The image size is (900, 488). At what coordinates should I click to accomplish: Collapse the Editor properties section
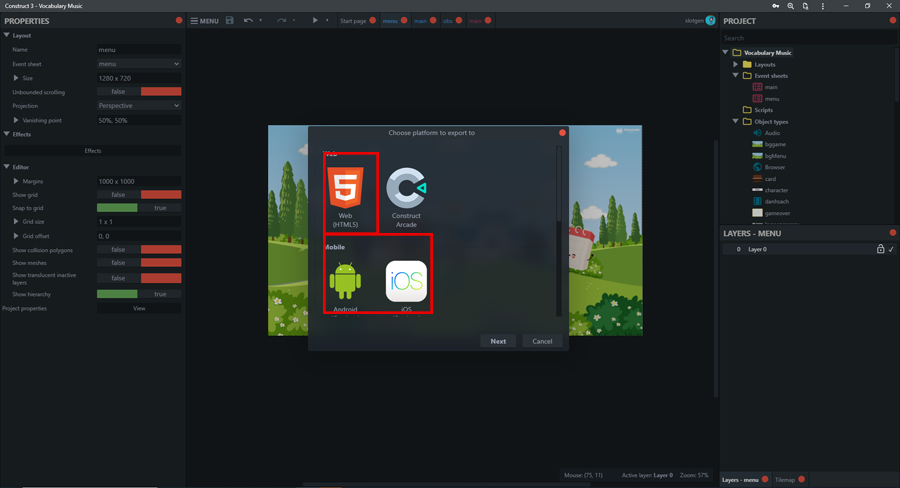click(x=7, y=166)
